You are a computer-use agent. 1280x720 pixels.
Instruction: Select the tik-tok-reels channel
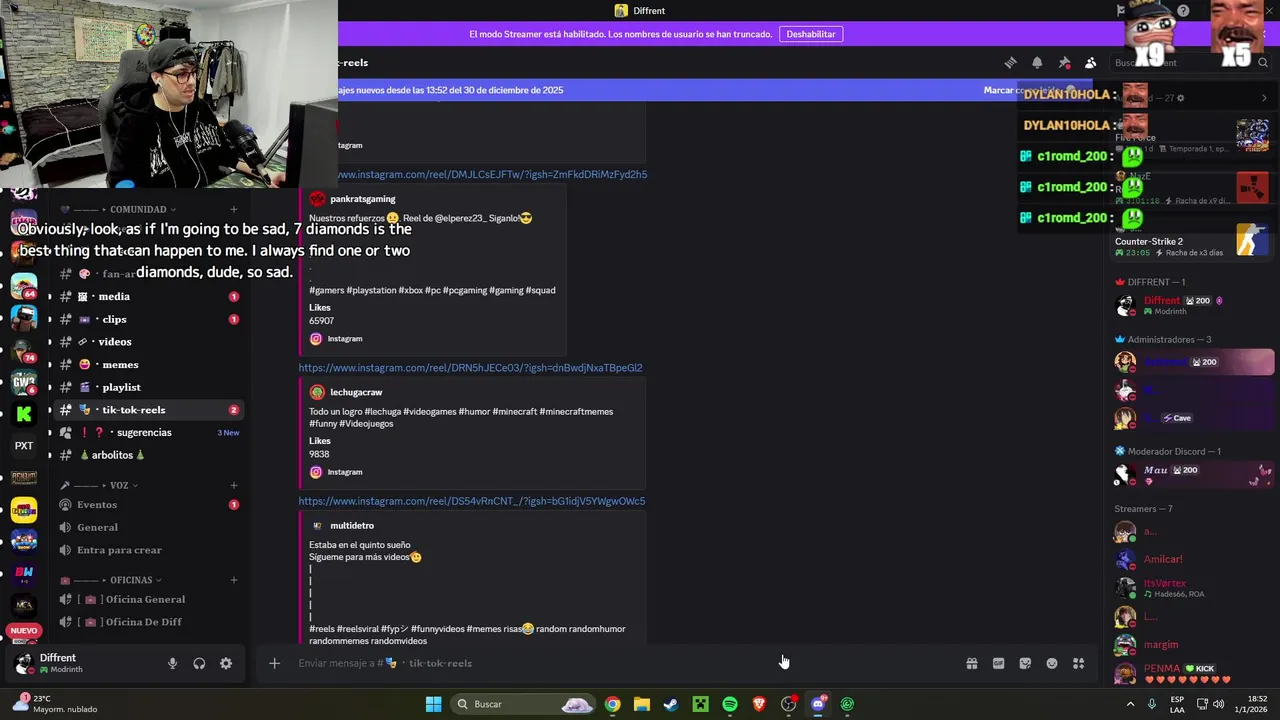pos(148,410)
